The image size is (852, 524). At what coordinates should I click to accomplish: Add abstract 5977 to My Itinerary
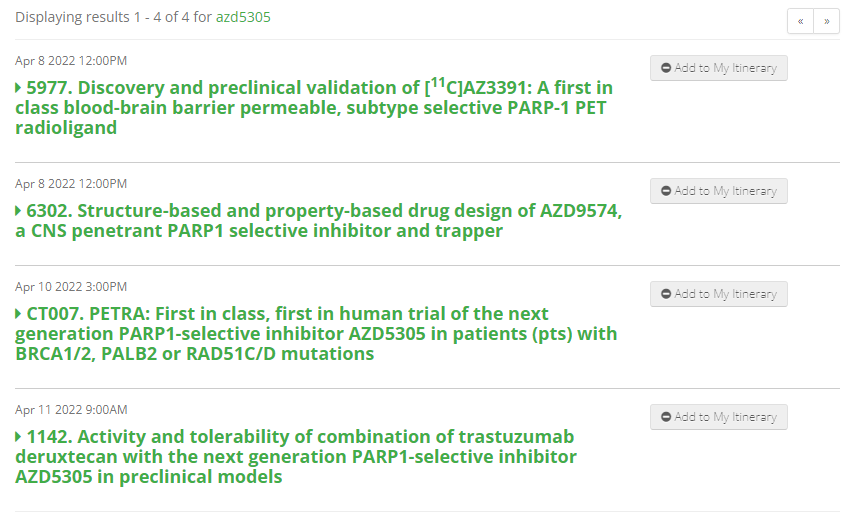coord(719,68)
